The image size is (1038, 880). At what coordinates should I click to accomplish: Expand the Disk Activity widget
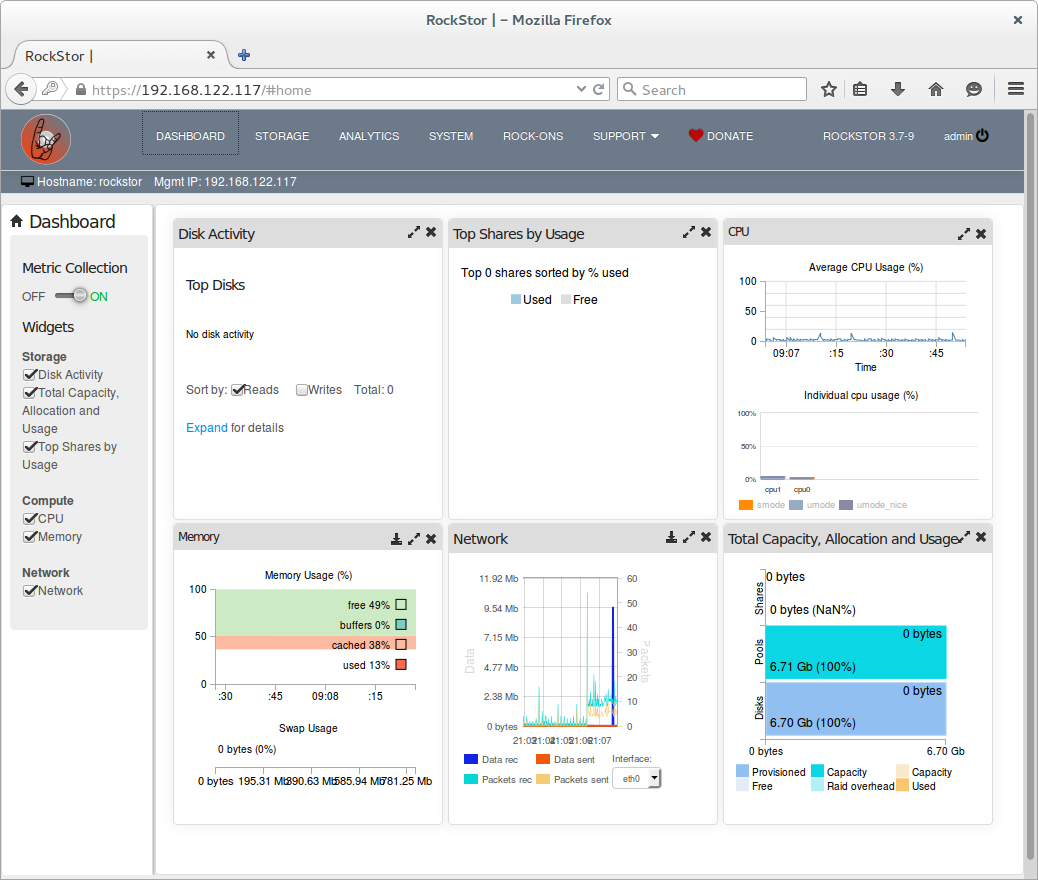pyautogui.click(x=414, y=232)
